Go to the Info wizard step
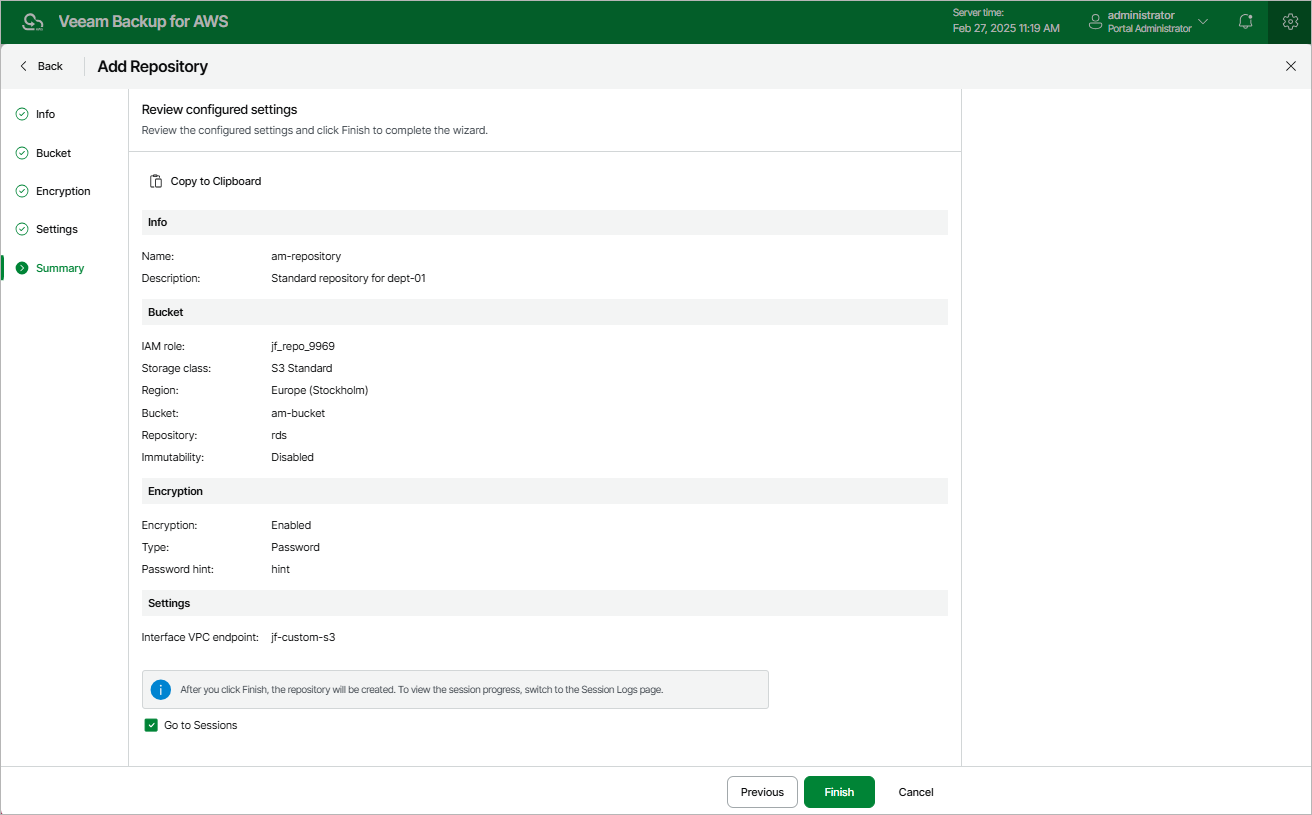This screenshot has height=815, width=1312. (45, 114)
